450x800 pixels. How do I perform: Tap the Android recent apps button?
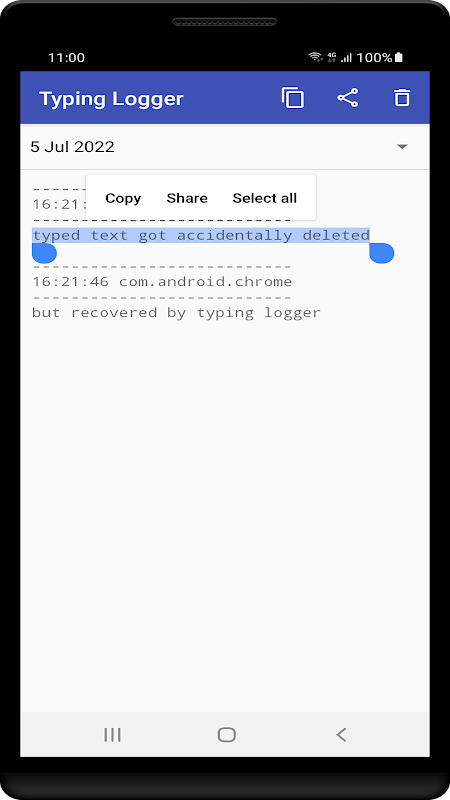112,735
